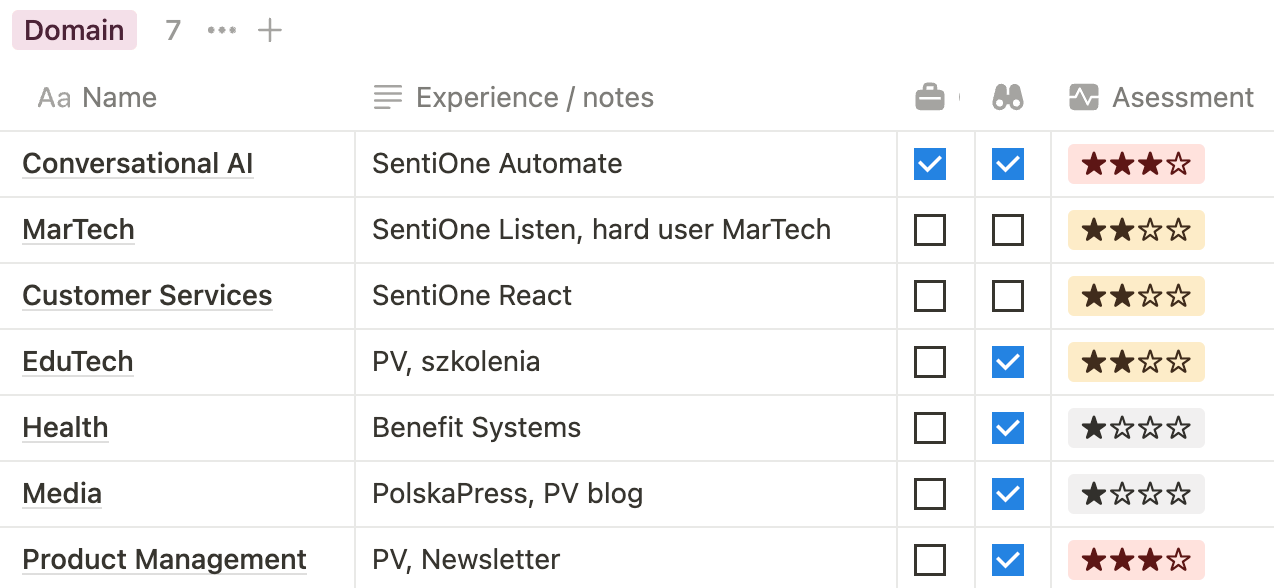Viewport: 1274px width, 588px height.
Task: Edit the PolskaPress, PV blog notes cell
Action: pyautogui.click(x=507, y=494)
